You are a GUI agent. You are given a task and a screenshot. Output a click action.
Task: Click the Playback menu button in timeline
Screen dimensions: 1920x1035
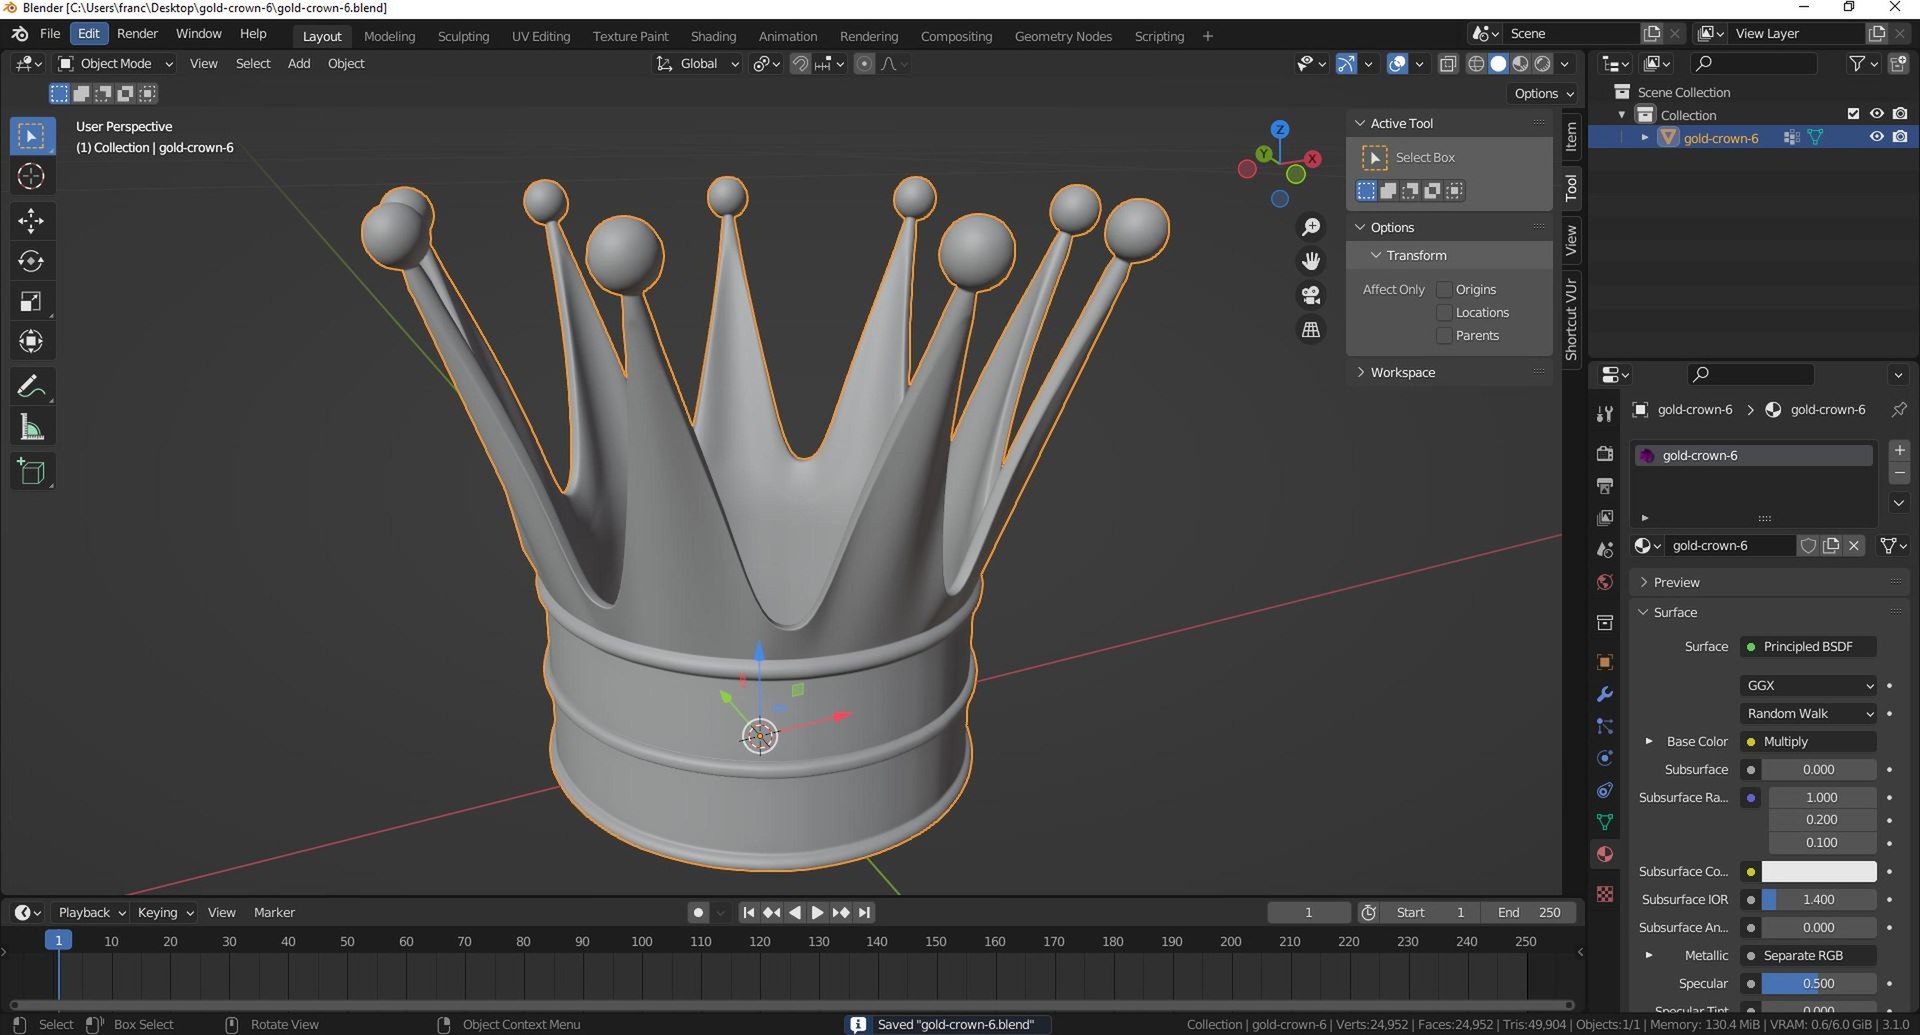point(90,912)
